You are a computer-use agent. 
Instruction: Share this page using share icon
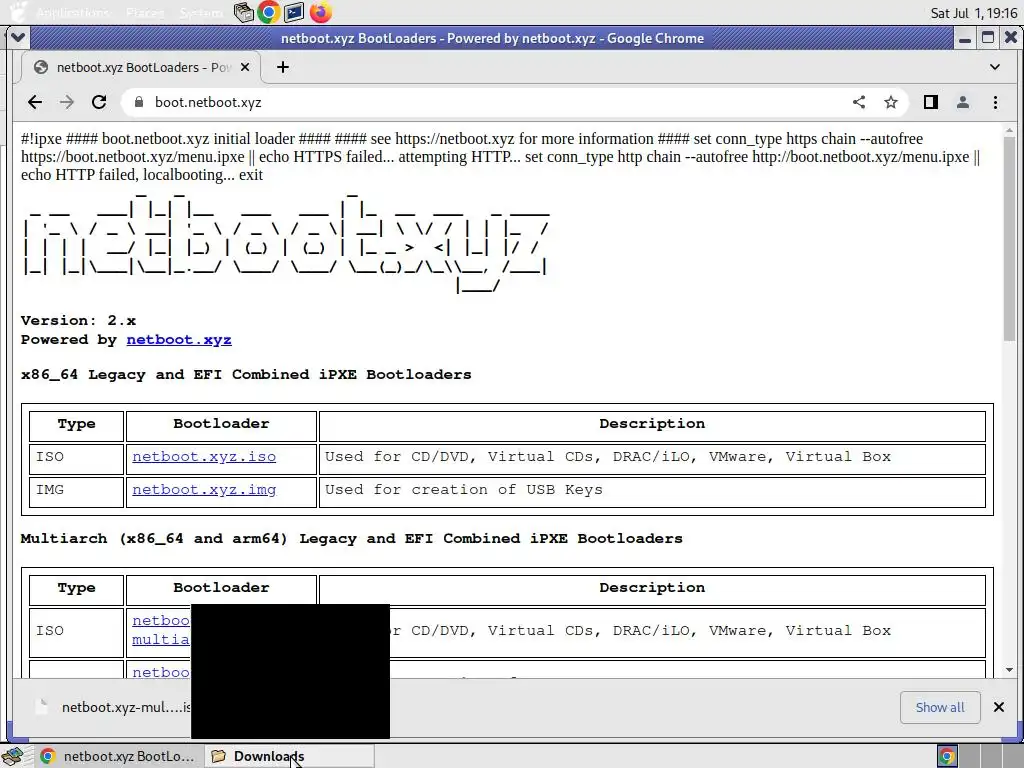(859, 102)
